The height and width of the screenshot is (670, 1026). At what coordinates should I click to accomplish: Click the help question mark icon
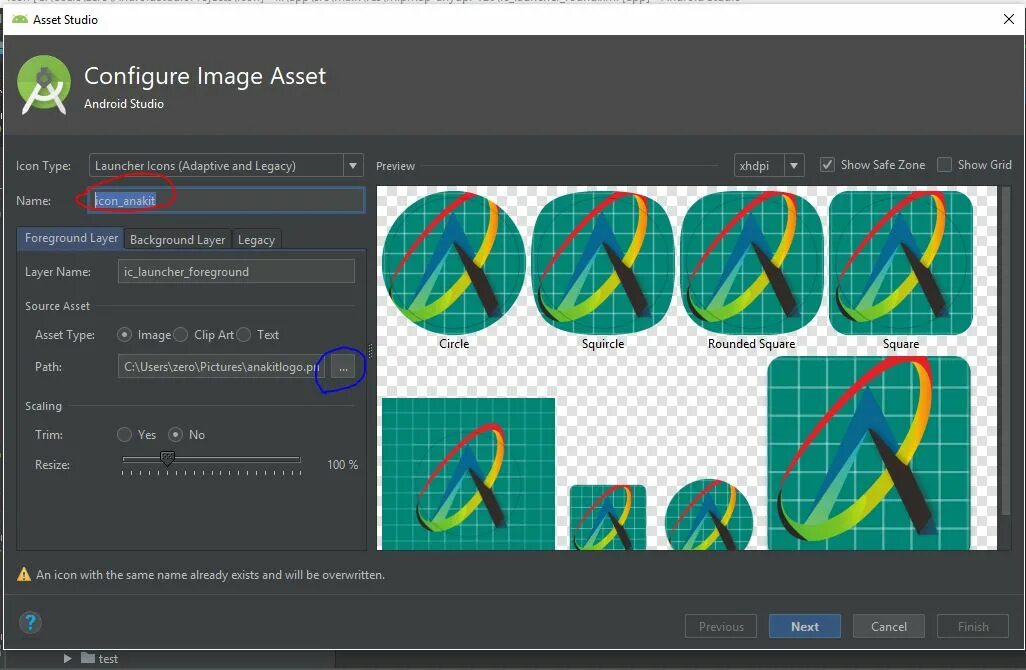30,622
